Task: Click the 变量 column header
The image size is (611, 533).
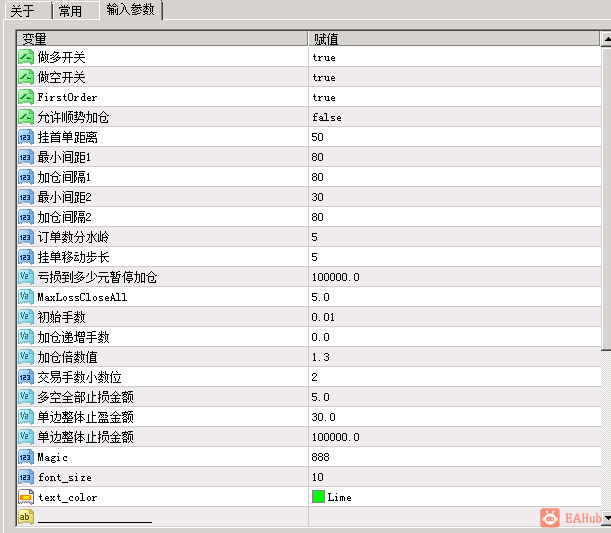Action: click(x=162, y=39)
